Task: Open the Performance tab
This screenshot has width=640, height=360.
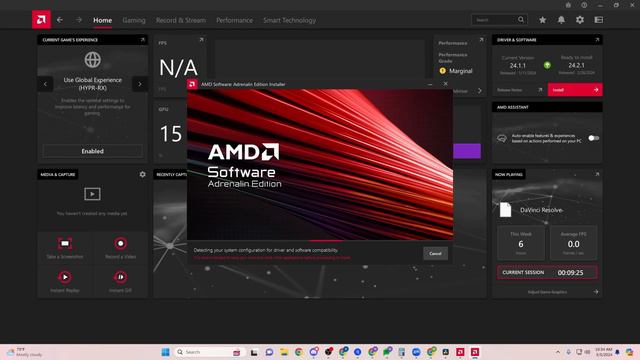Action: point(234,20)
